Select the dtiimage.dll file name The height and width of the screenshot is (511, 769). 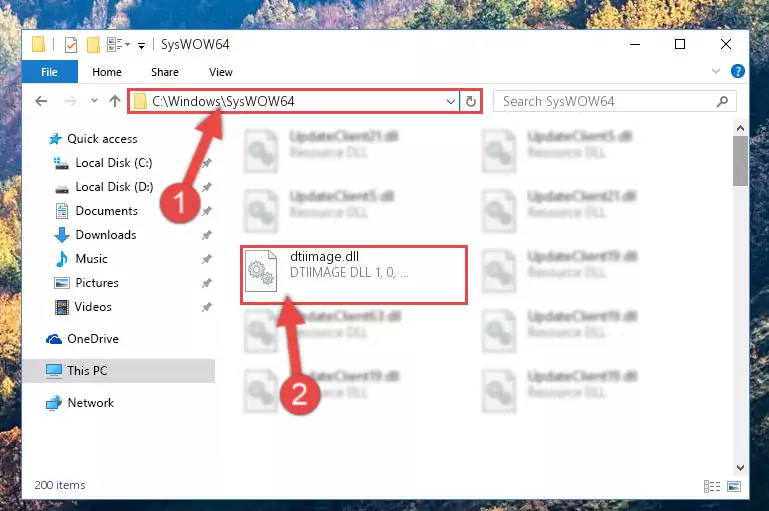(324, 256)
